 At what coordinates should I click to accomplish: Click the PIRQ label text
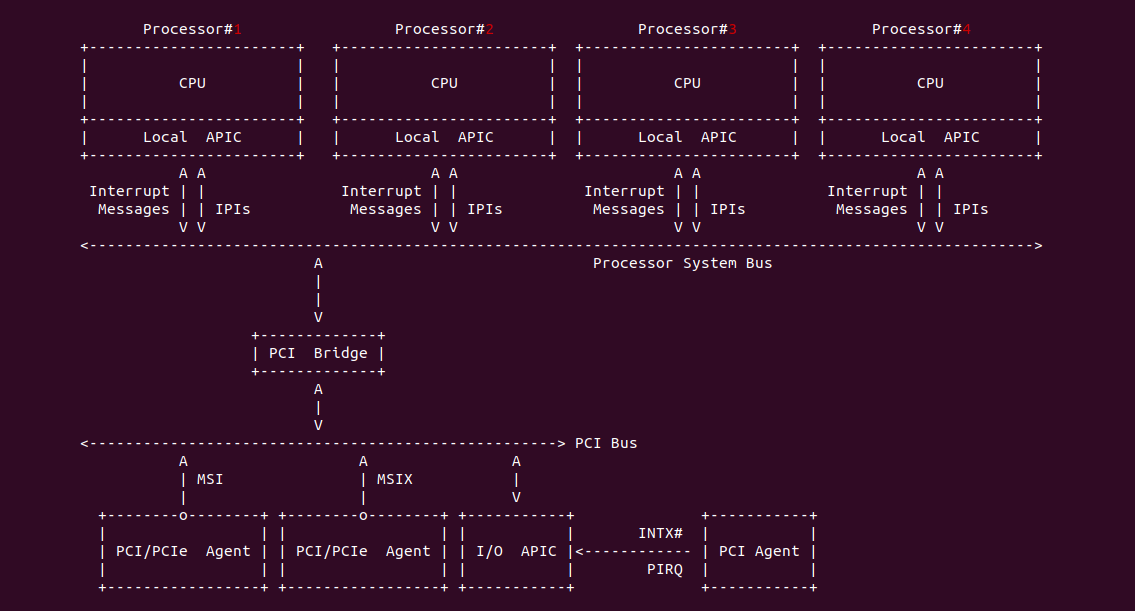click(664, 569)
